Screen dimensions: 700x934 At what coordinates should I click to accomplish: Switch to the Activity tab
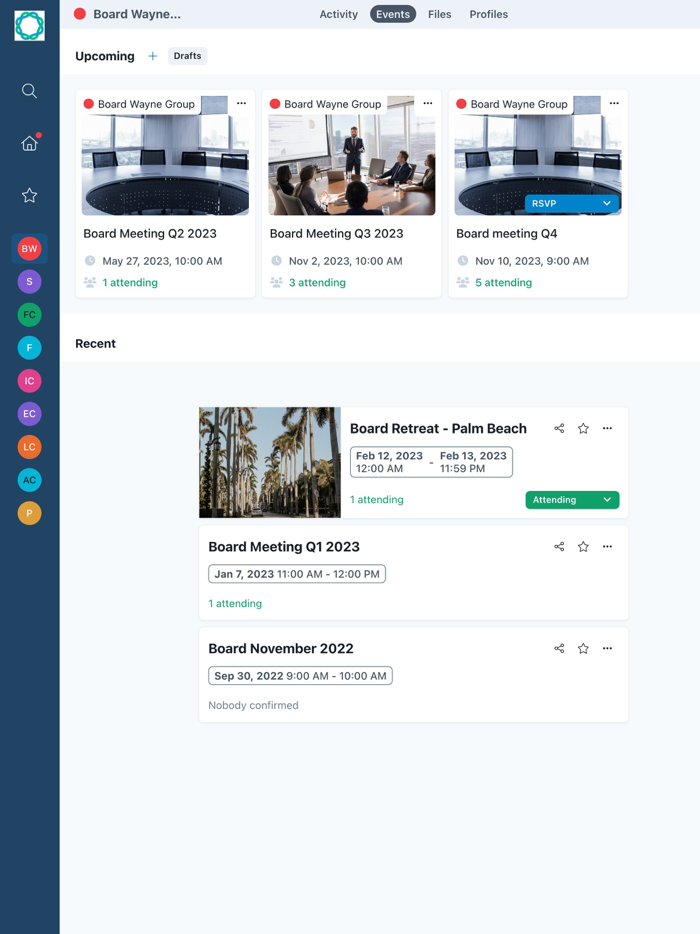(338, 14)
